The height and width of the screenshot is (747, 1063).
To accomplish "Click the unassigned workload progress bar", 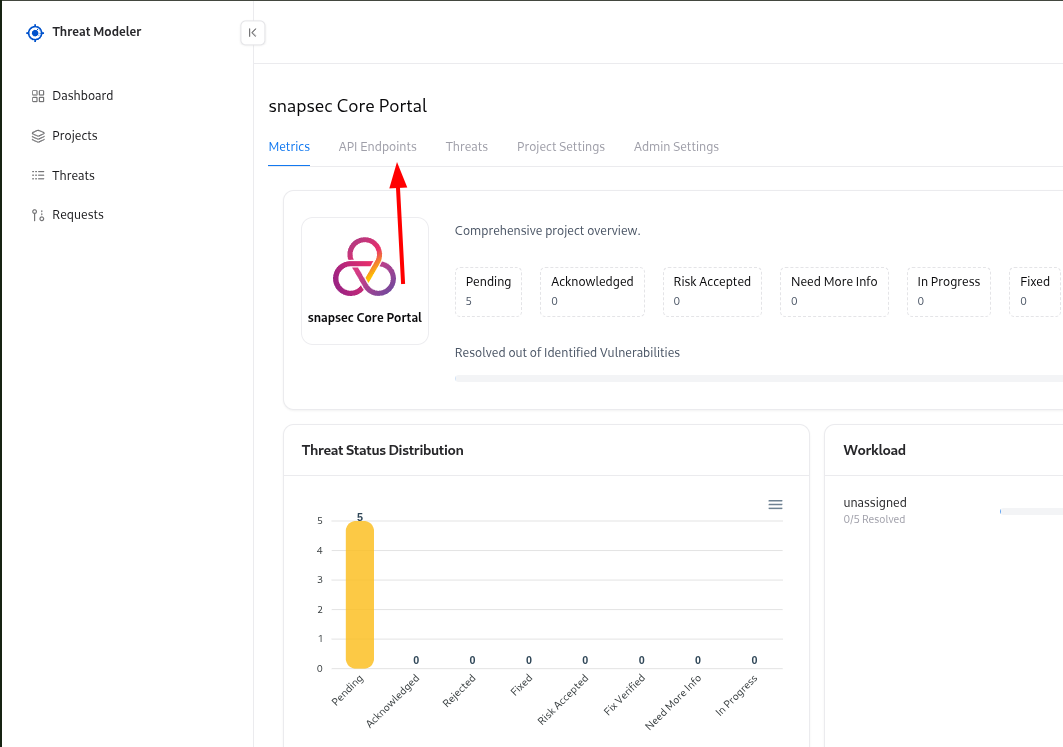I will pyautogui.click(x=1031, y=511).
